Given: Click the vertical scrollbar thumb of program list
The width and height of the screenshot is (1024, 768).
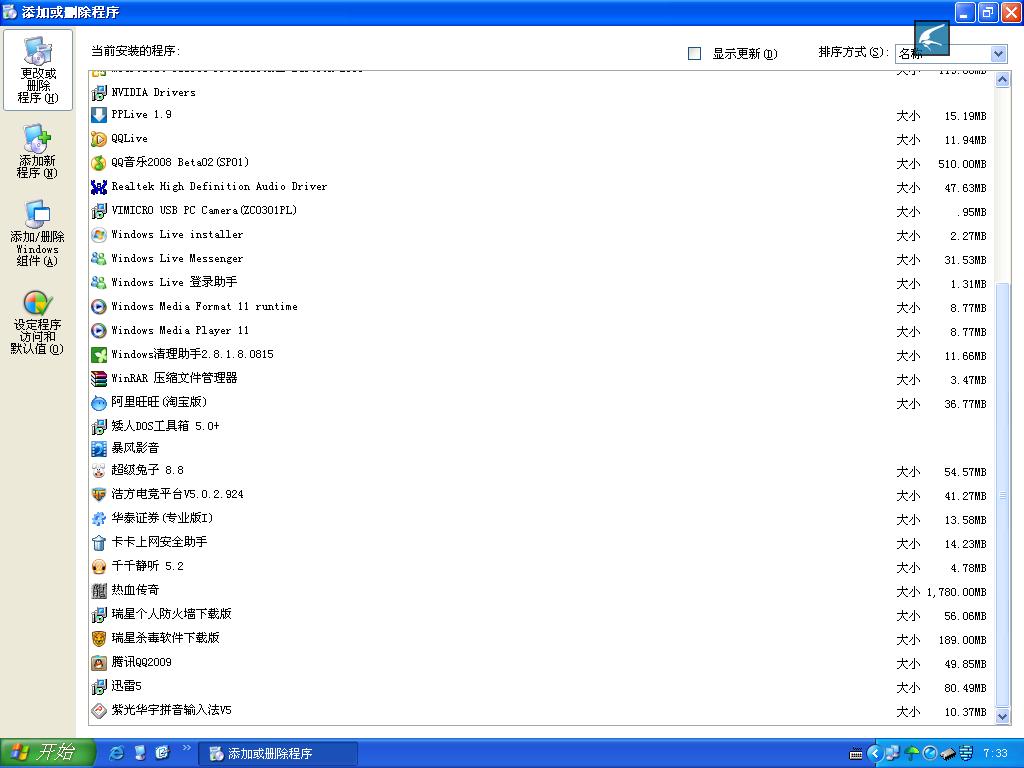Looking at the screenshot, I should point(1002,495).
